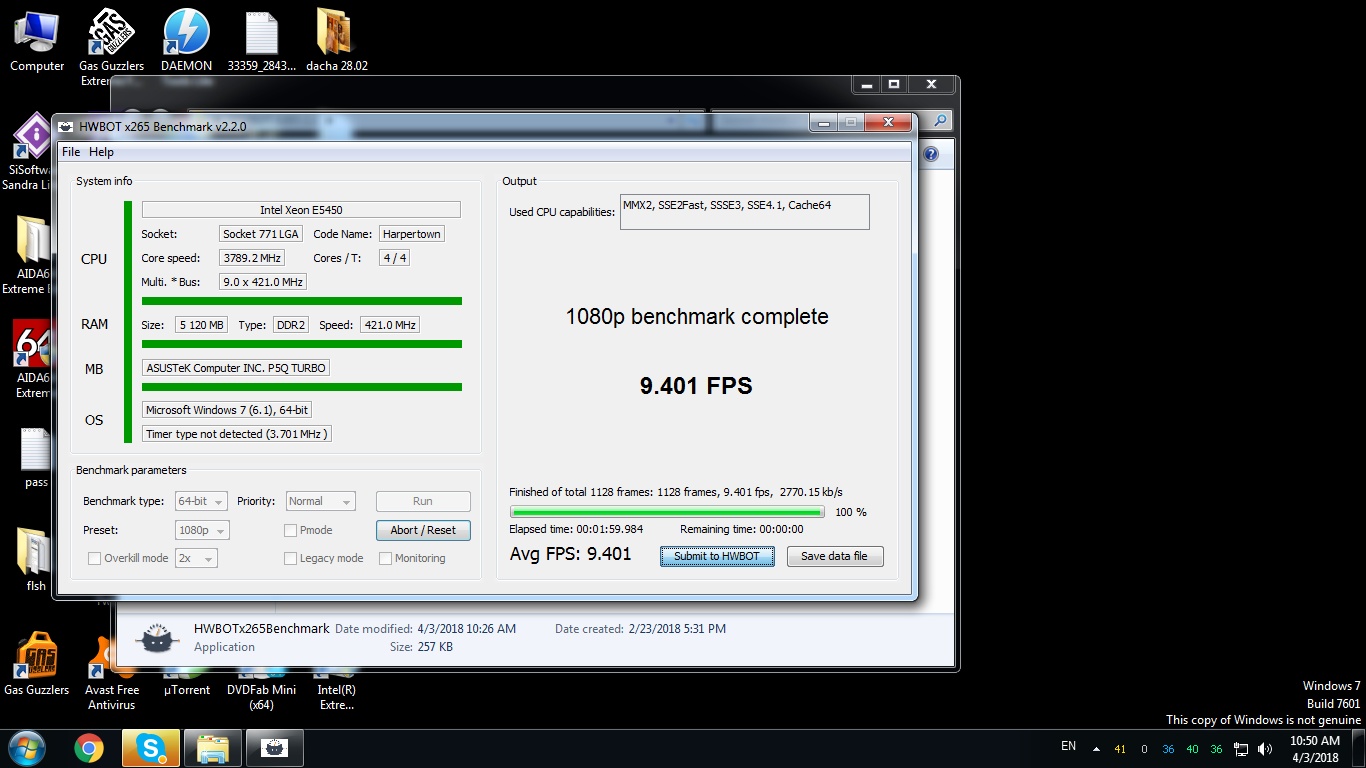Open the Intel(R) Extreme shortcut

click(x=336, y=688)
